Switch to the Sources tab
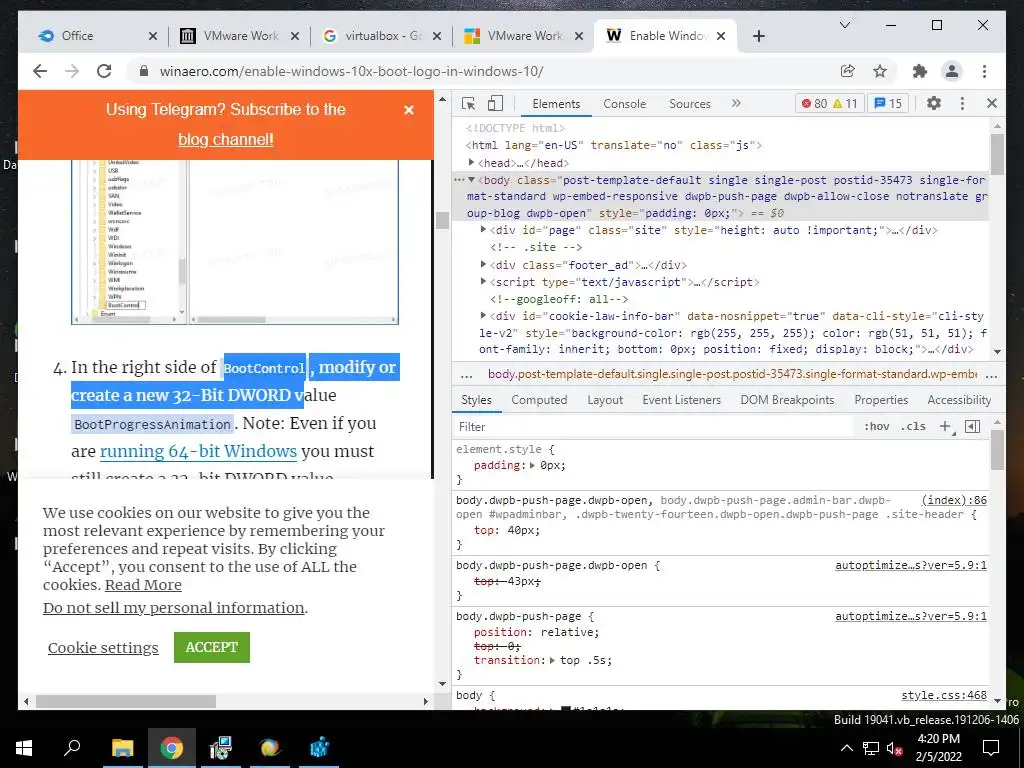The image size is (1024, 768). (x=690, y=104)
